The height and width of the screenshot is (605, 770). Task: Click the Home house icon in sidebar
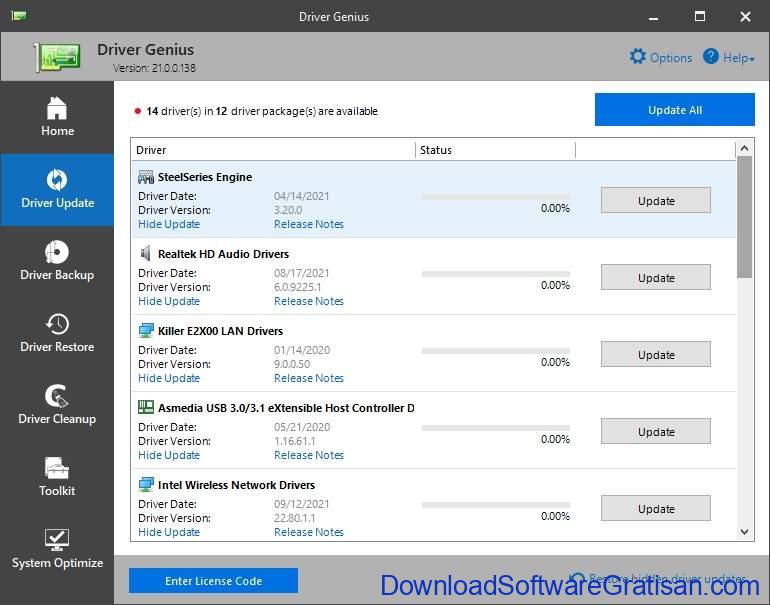click(57, 108)
